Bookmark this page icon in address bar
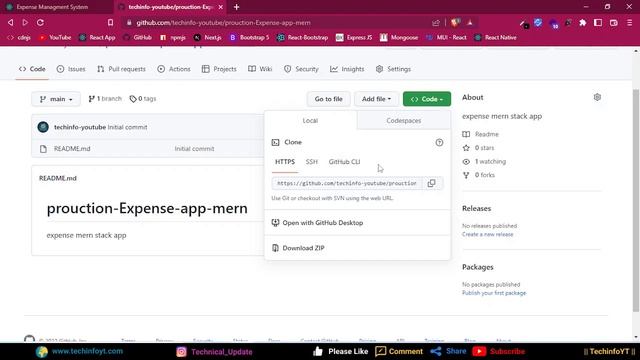The width and height of the screenshot is (640, 360). pyautogui.click(x=110, y=23)
